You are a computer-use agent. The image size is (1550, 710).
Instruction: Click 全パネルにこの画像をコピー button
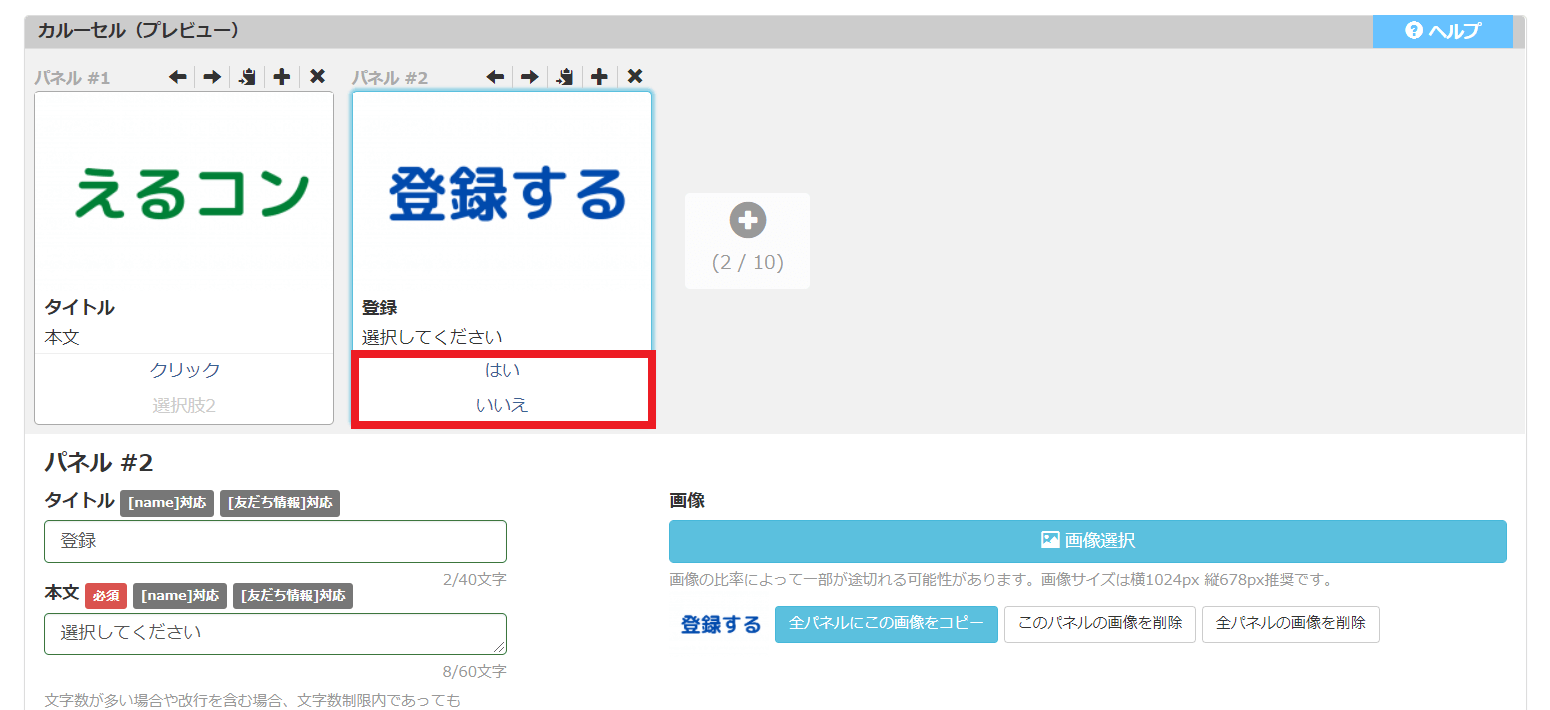pyautogui.click(x=886, y=623)
